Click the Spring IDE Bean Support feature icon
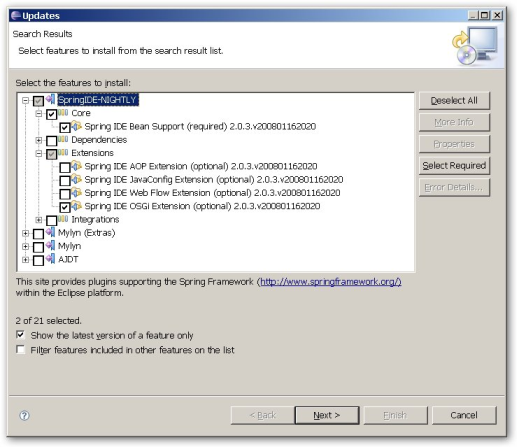 [x=77, y=126]
